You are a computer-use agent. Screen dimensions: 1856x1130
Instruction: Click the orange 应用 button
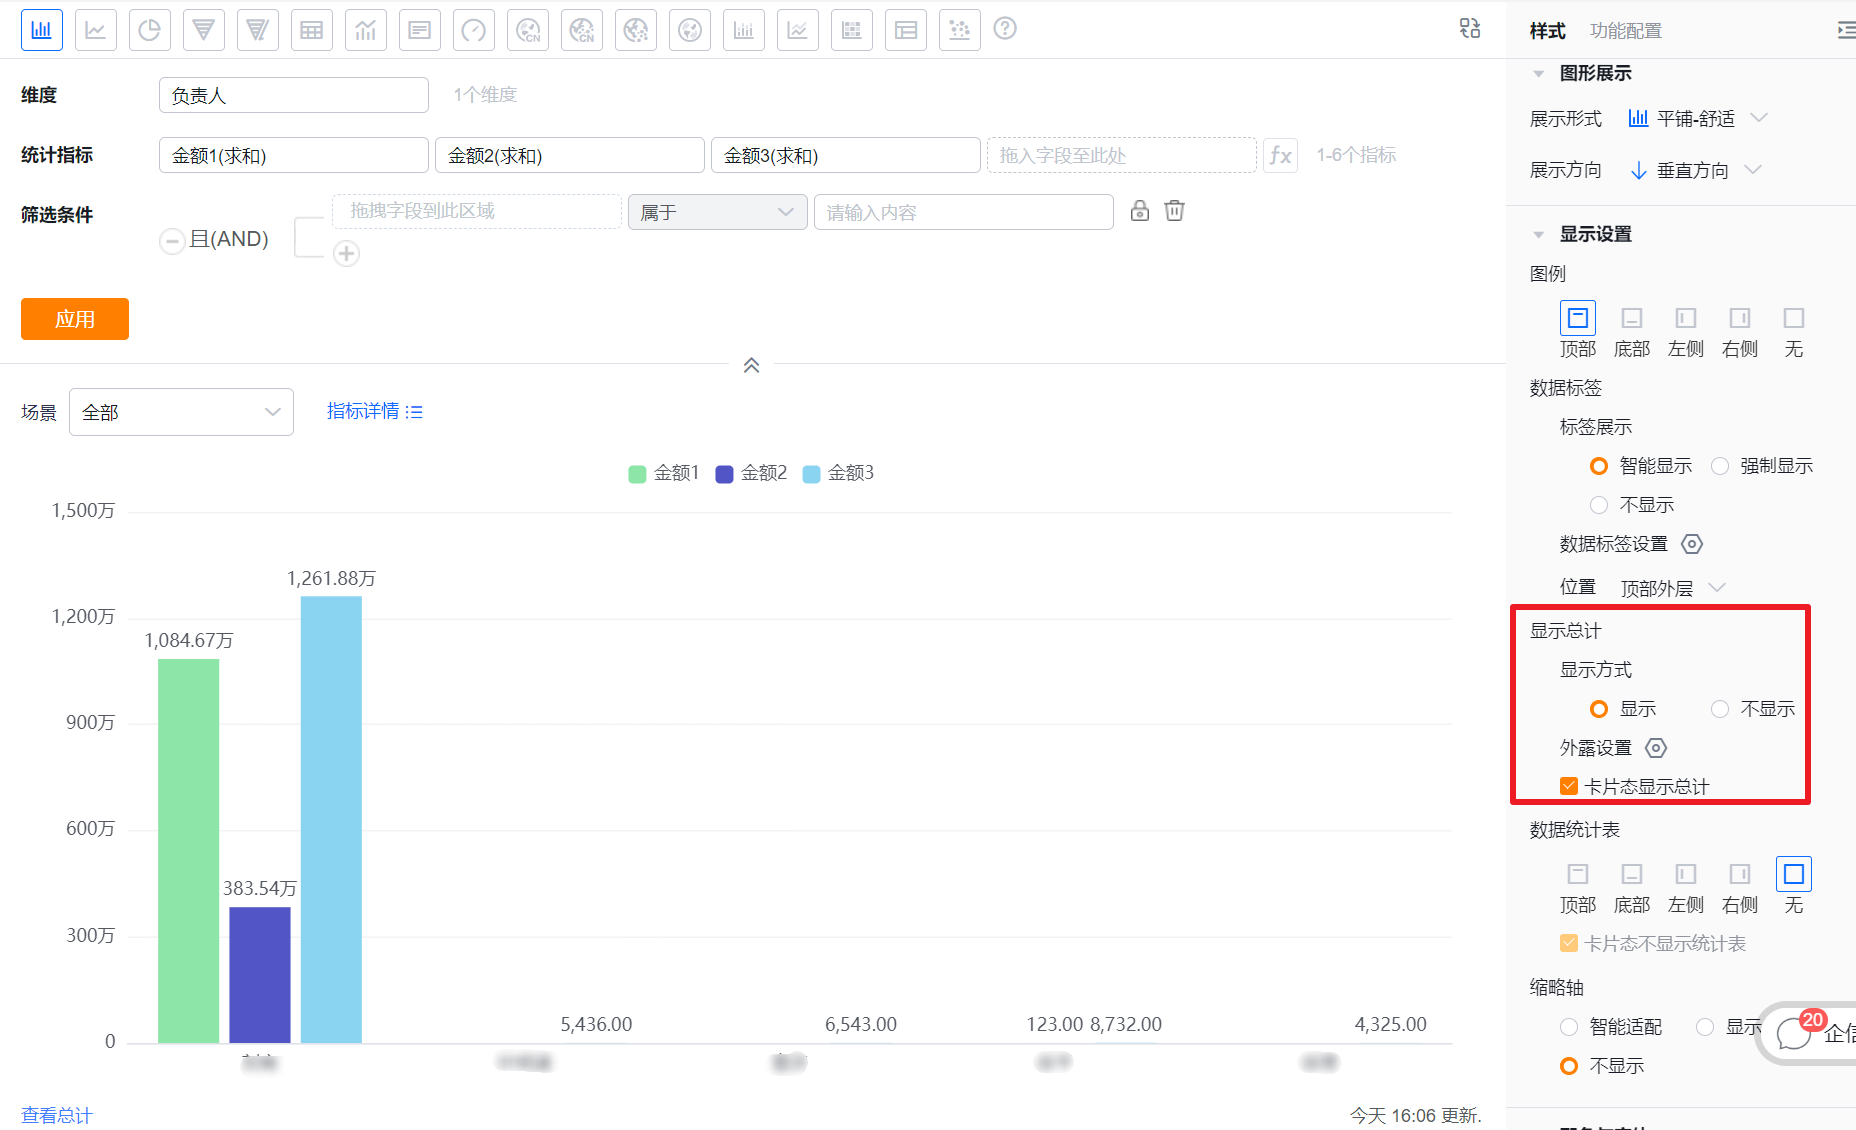click(x=75, y=319)
